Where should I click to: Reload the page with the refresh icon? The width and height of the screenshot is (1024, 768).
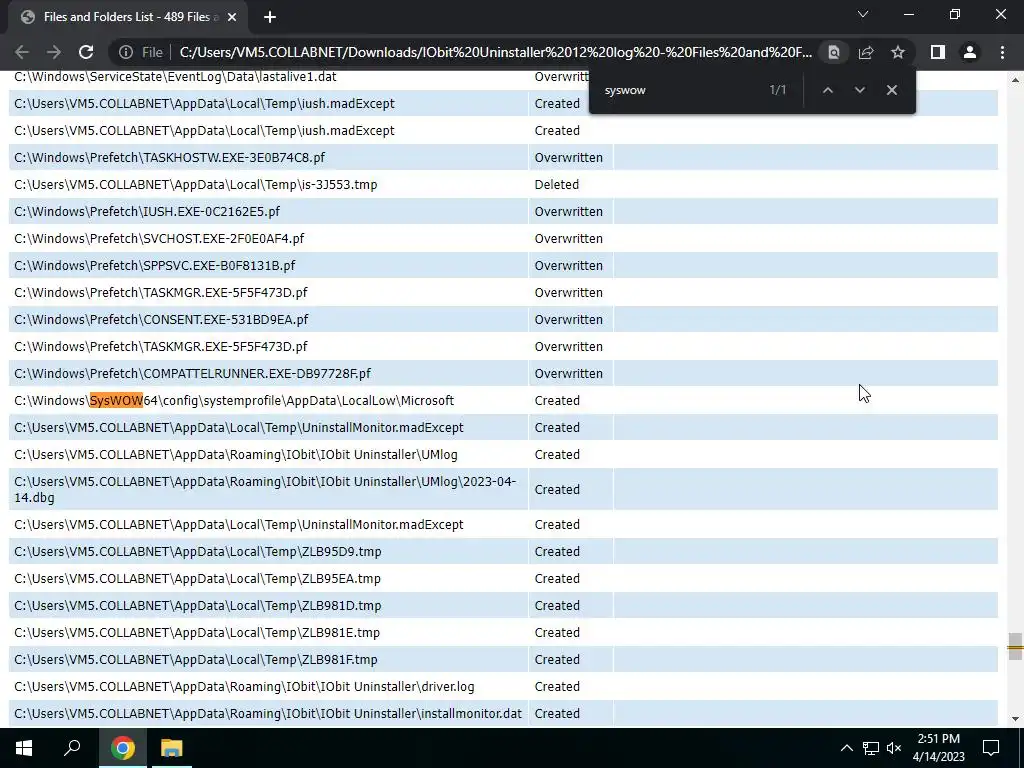(x=86, y=52)
